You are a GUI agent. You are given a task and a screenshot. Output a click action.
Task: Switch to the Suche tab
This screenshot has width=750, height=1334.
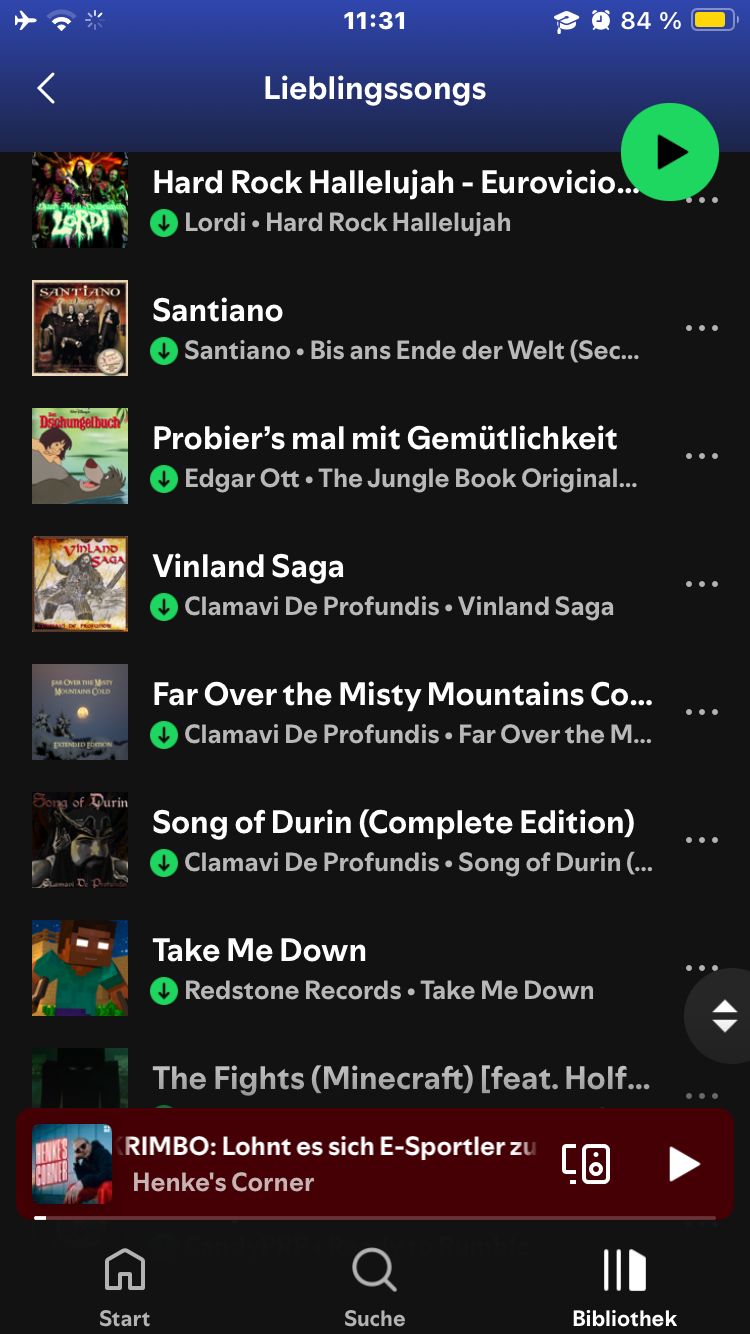click(374, 1288)
